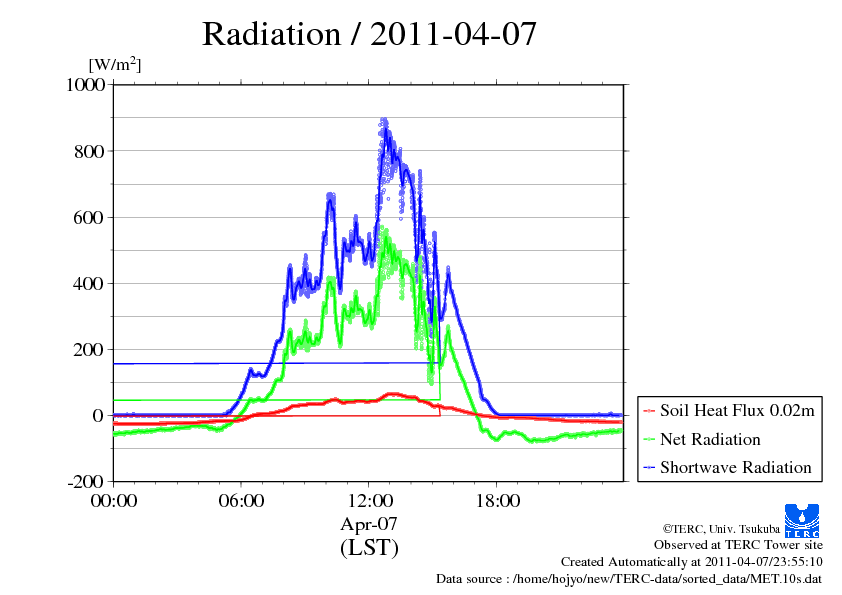Image resolution: width=842 pixels, height=595 pixels.
Task: Click the 600 y-axis tick label
Action: (x=91, y=217)
